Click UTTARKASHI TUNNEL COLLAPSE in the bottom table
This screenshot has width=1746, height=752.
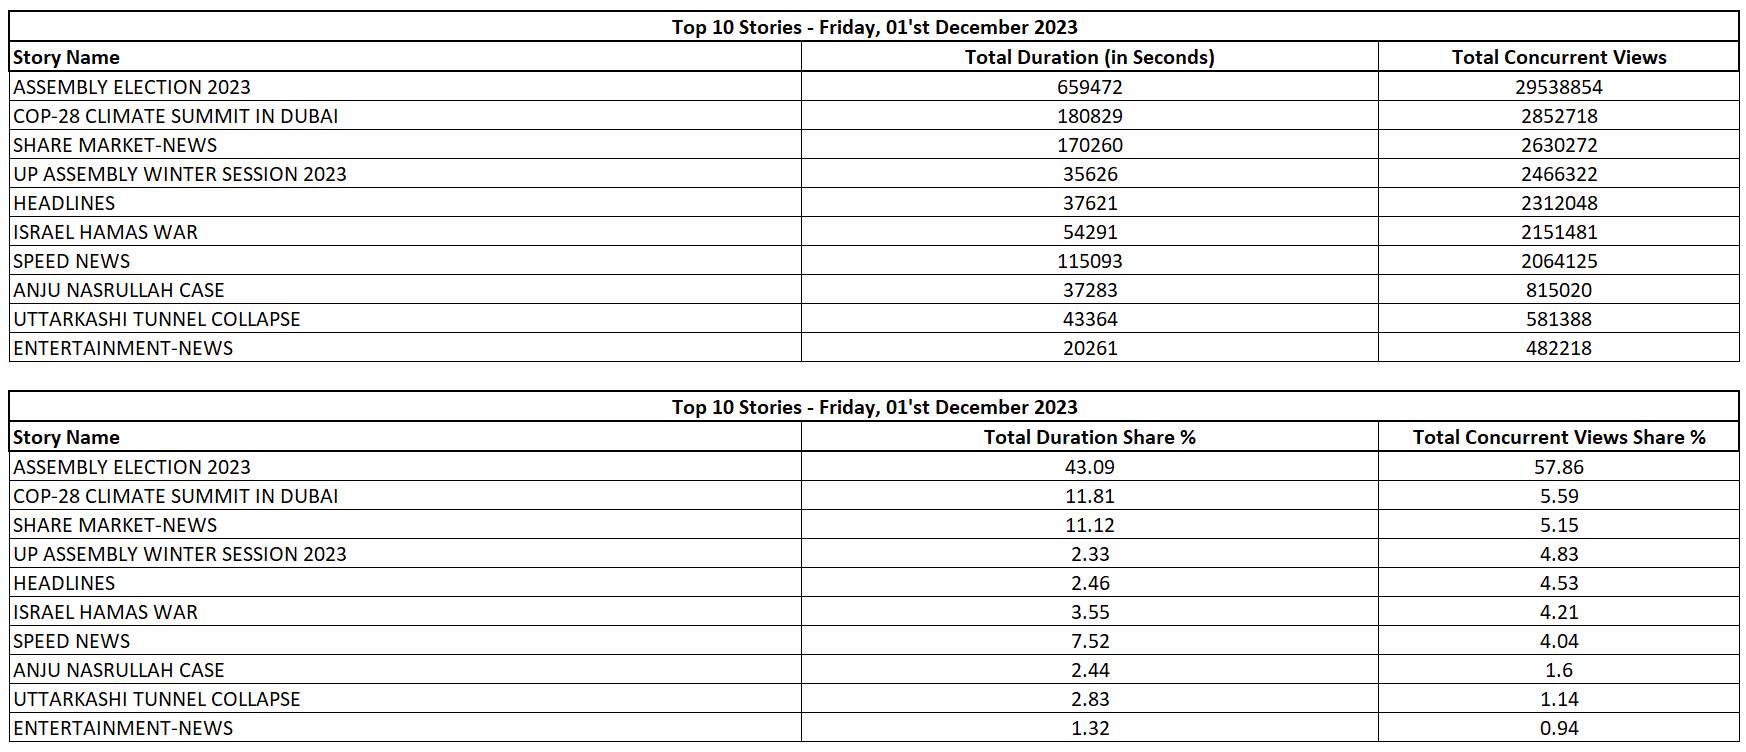pyautogui.click(x=157, y=699)
